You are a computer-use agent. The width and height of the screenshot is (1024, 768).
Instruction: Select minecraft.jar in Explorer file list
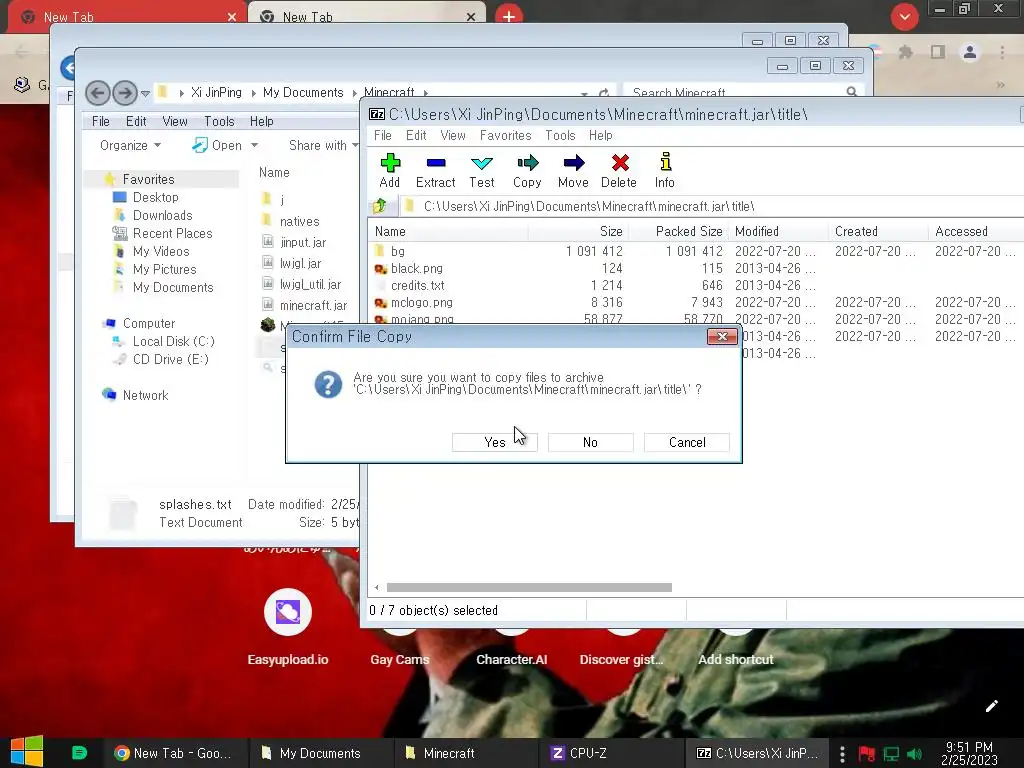point(313,305)
